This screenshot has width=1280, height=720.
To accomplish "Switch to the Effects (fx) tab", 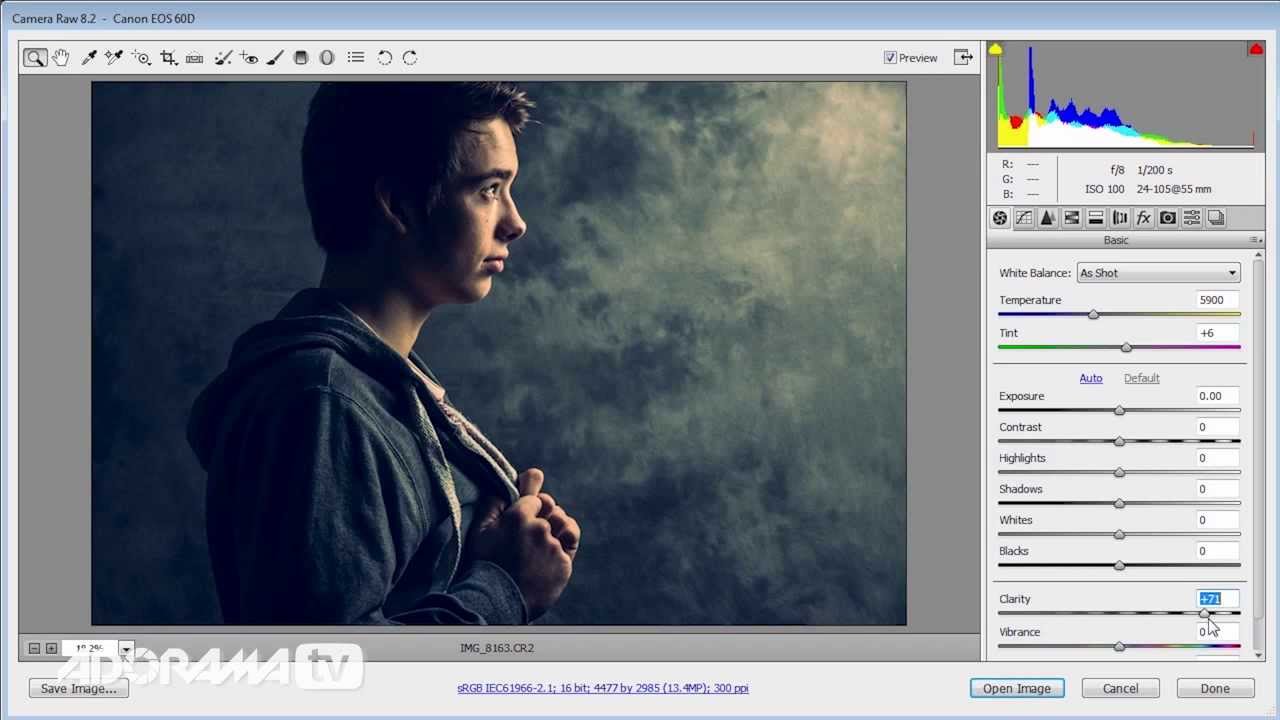I will 1143,218.
